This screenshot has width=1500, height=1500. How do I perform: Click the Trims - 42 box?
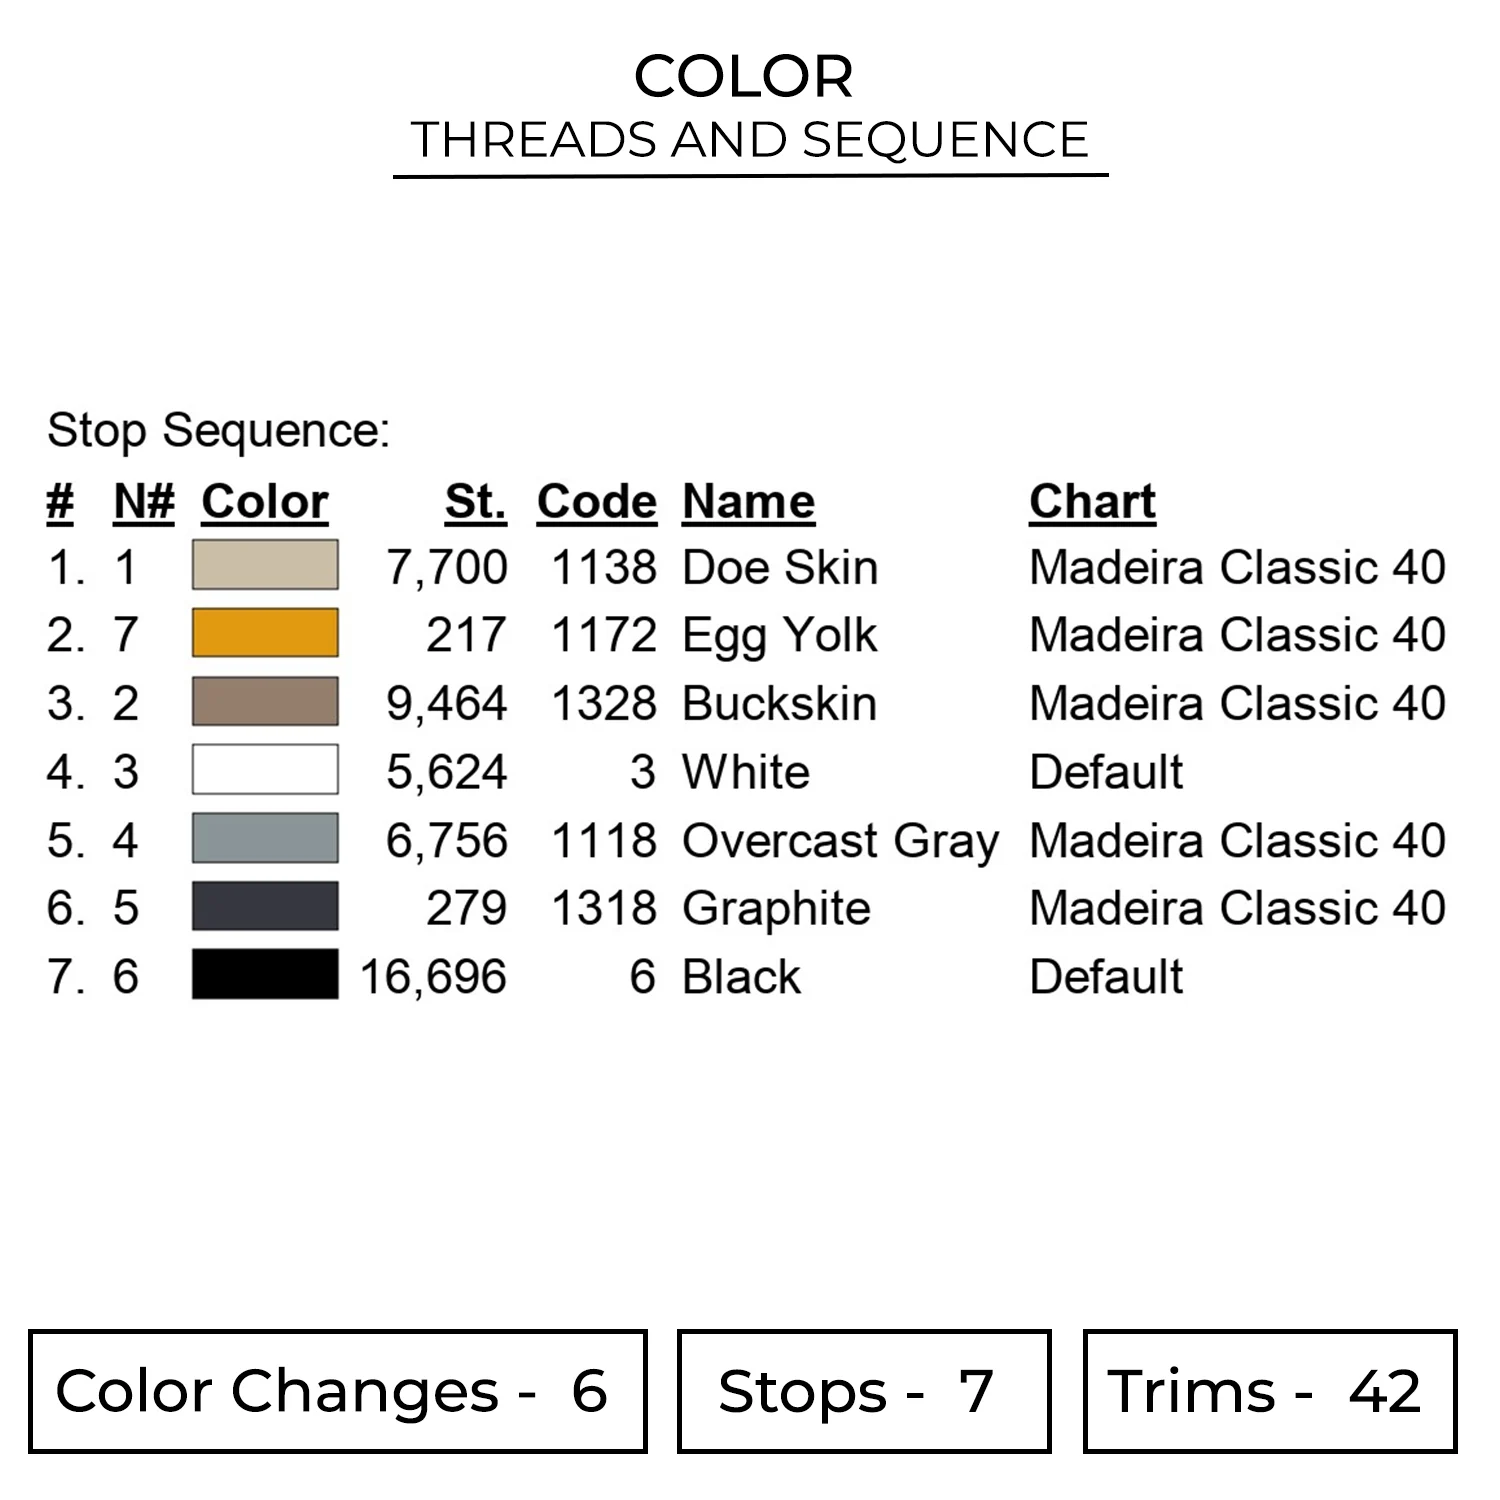1269,1391
